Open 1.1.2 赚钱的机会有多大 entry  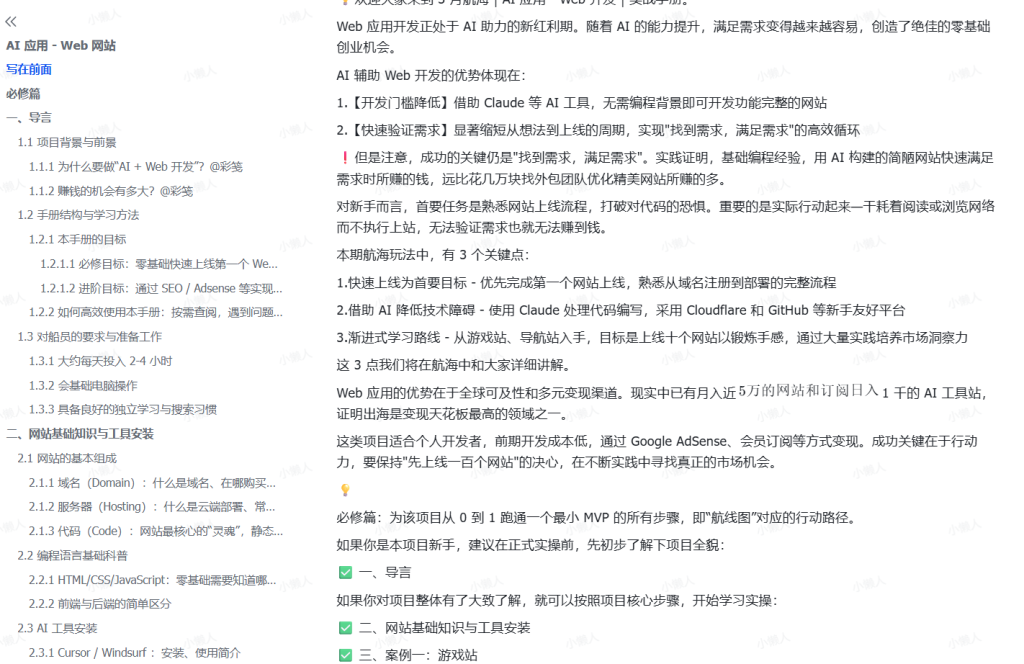coord(110,191)
